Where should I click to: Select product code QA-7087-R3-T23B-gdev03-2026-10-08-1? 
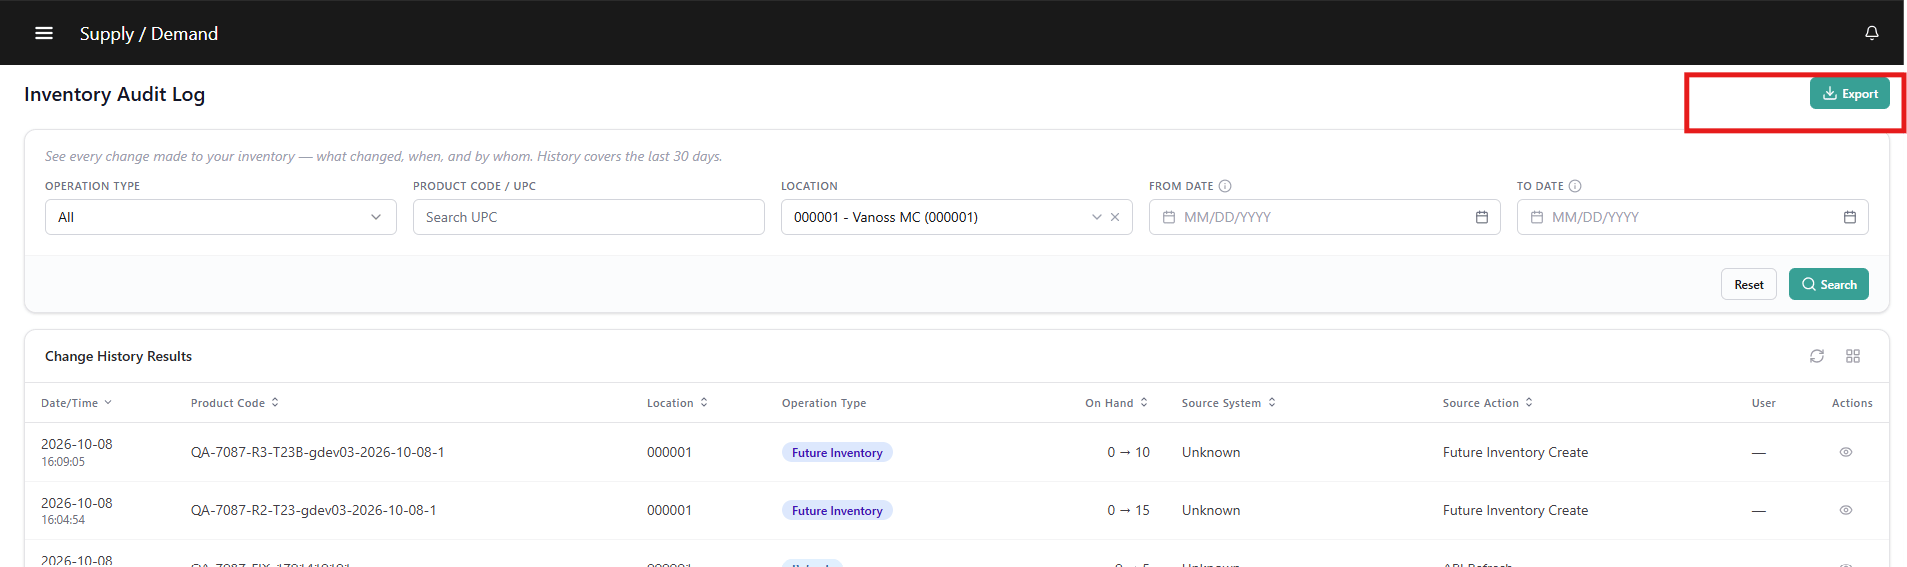(x=317, y=452)
